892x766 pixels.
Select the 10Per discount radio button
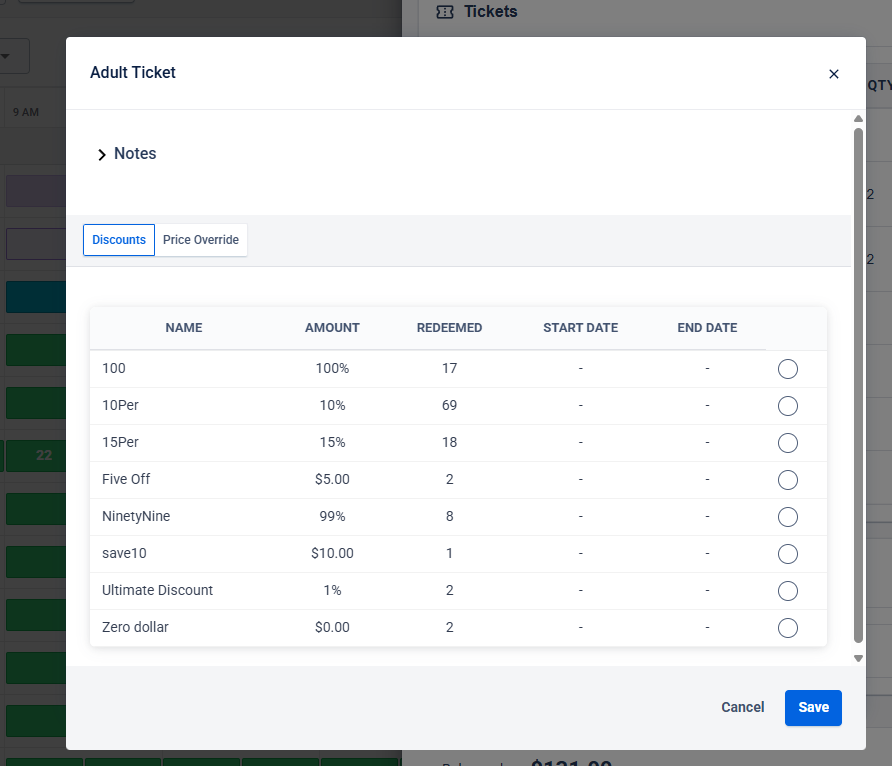[787, 406]
